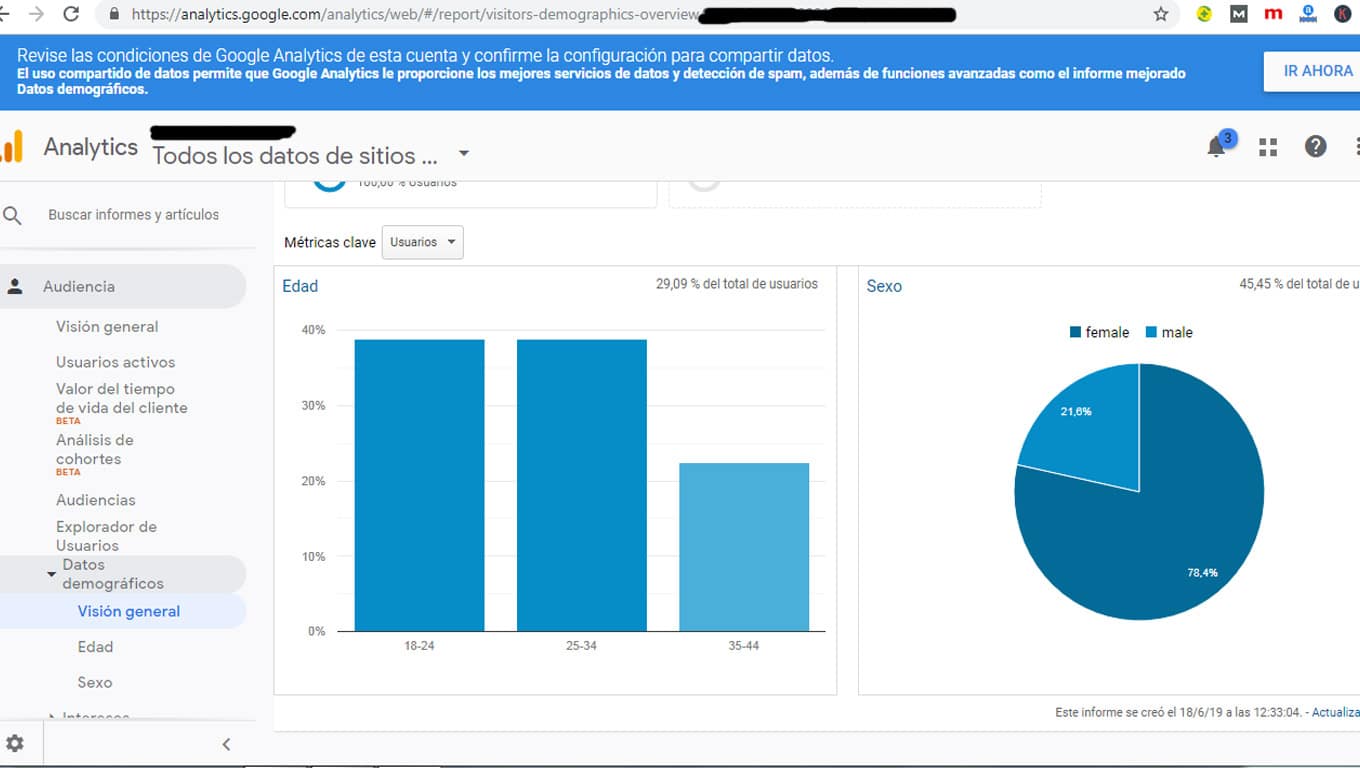The height and width of the screenshot is (768, 1360).
Task: Bookmark this page with the star icon
Action: tap(1161, 14)
